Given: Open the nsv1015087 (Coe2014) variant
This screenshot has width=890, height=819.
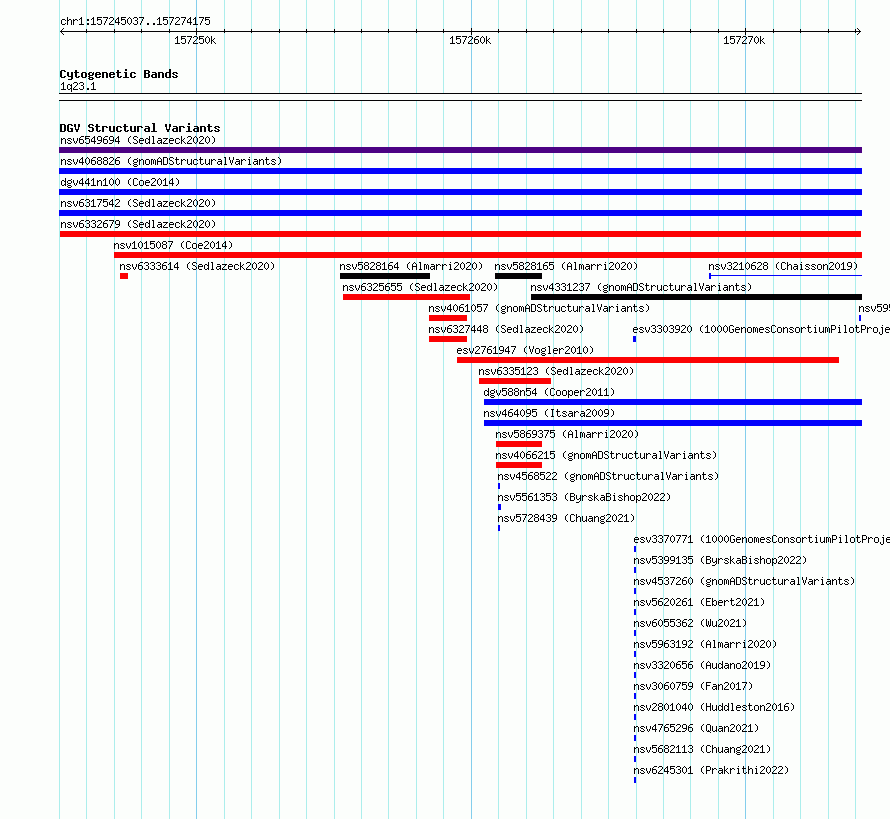Looking at the screenshot, I should (x=173, y=245).
